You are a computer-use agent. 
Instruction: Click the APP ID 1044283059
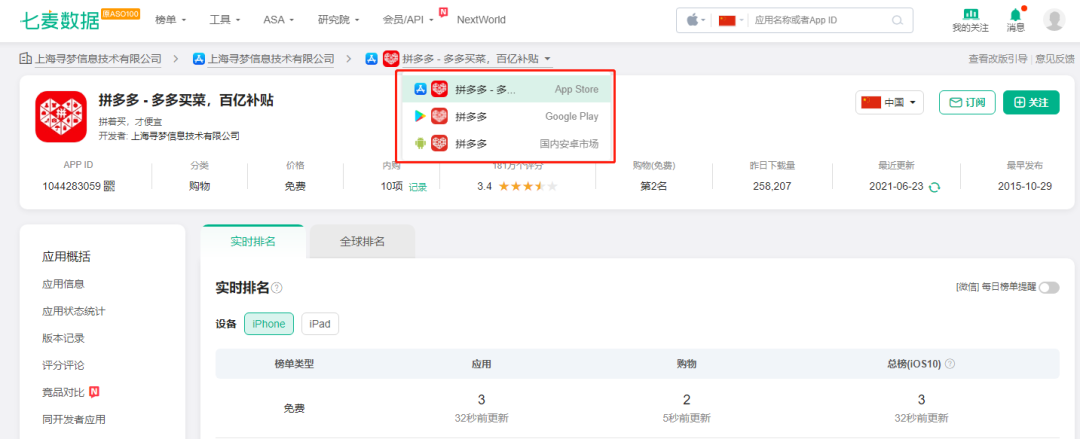(72, 186)
